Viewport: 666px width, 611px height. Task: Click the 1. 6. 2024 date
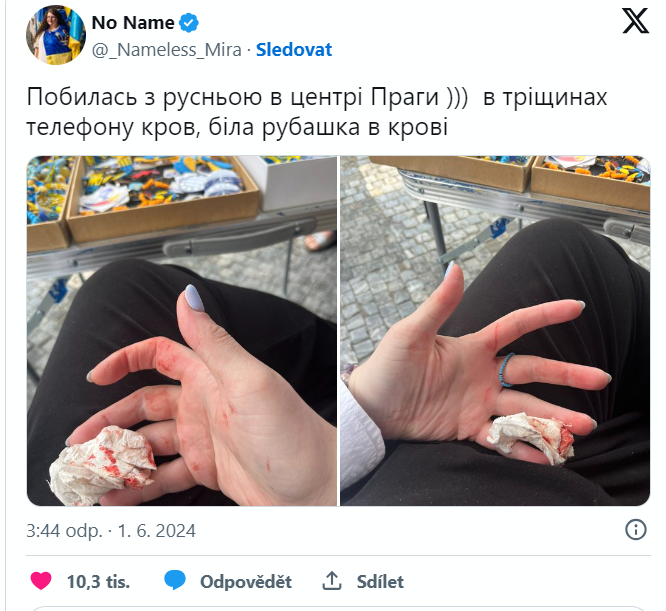156,531
